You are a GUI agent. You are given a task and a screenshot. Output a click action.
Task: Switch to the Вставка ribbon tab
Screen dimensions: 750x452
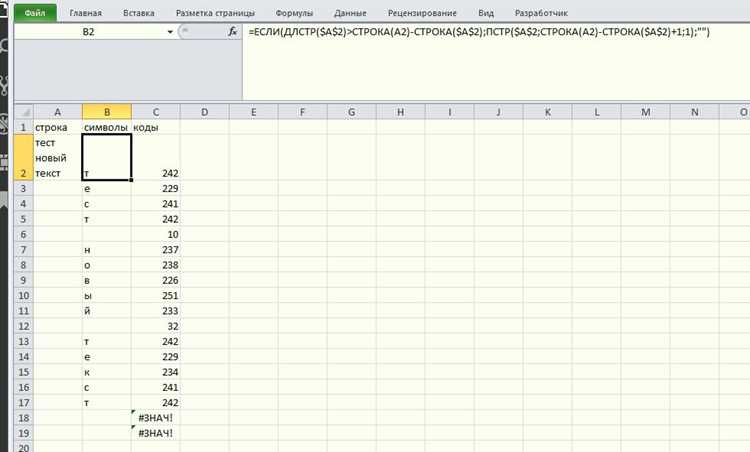point(139,13)
